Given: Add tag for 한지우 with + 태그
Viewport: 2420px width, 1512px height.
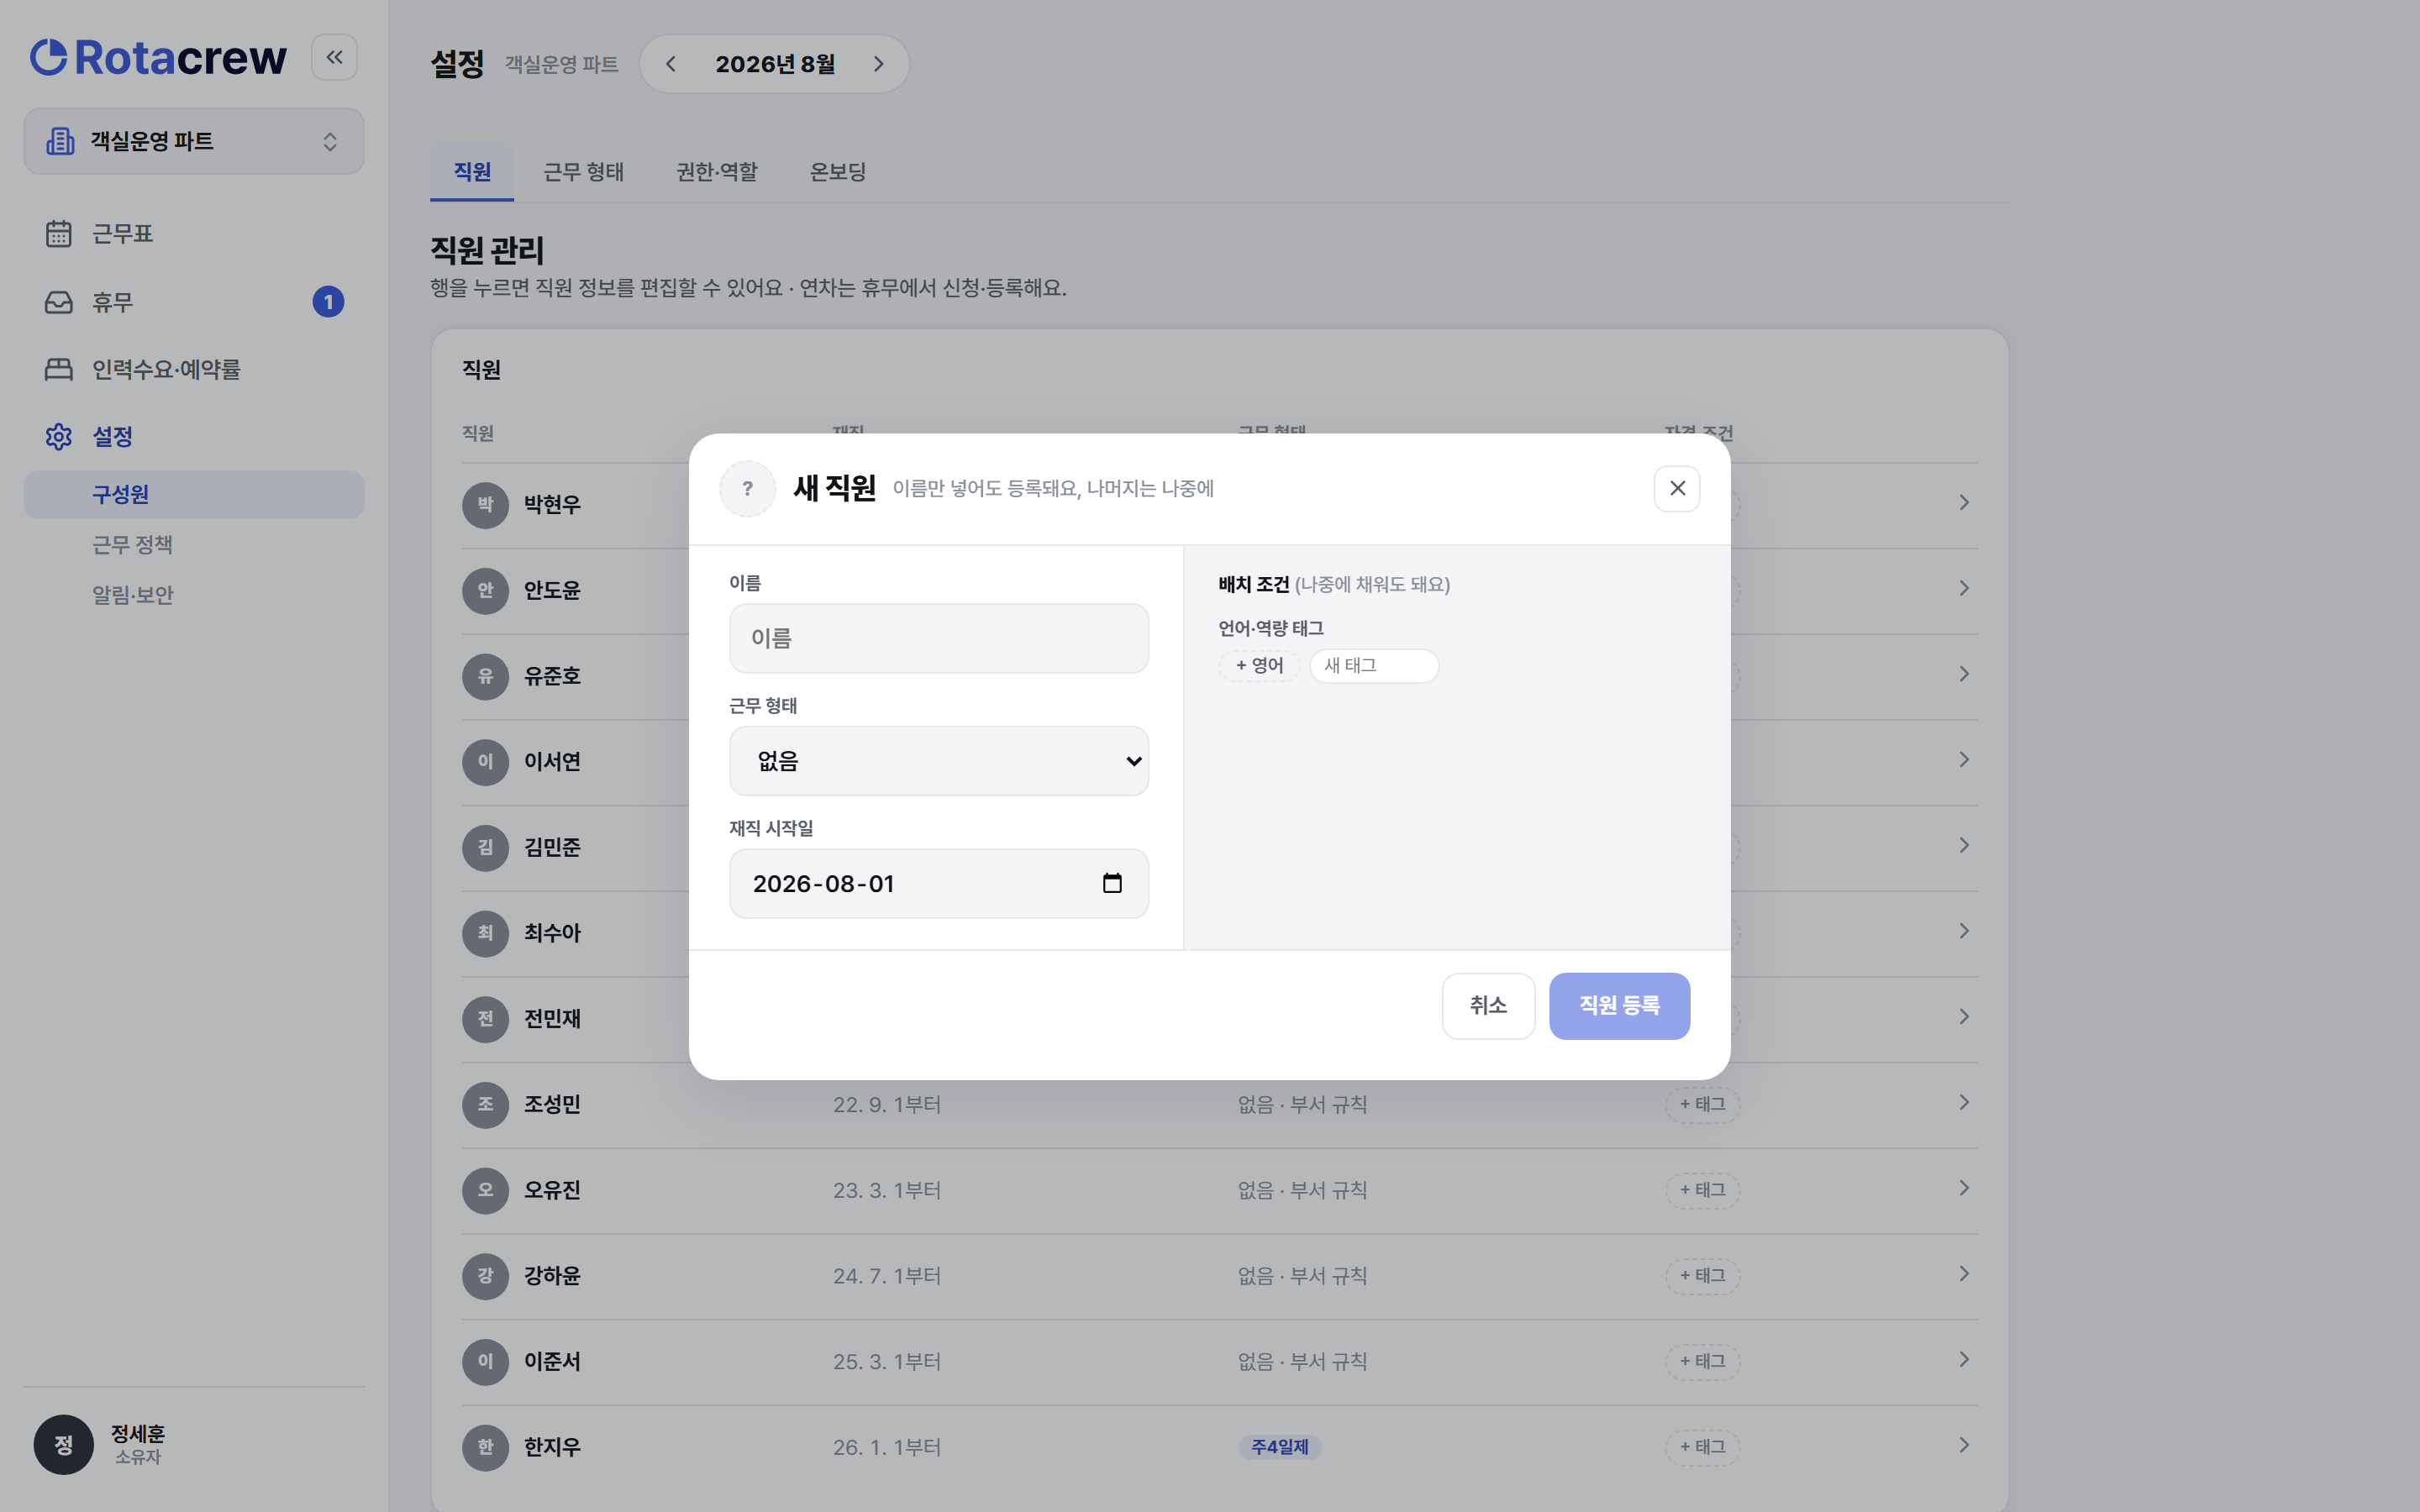Looking at the screenshot, I should click(1702, 1447).
